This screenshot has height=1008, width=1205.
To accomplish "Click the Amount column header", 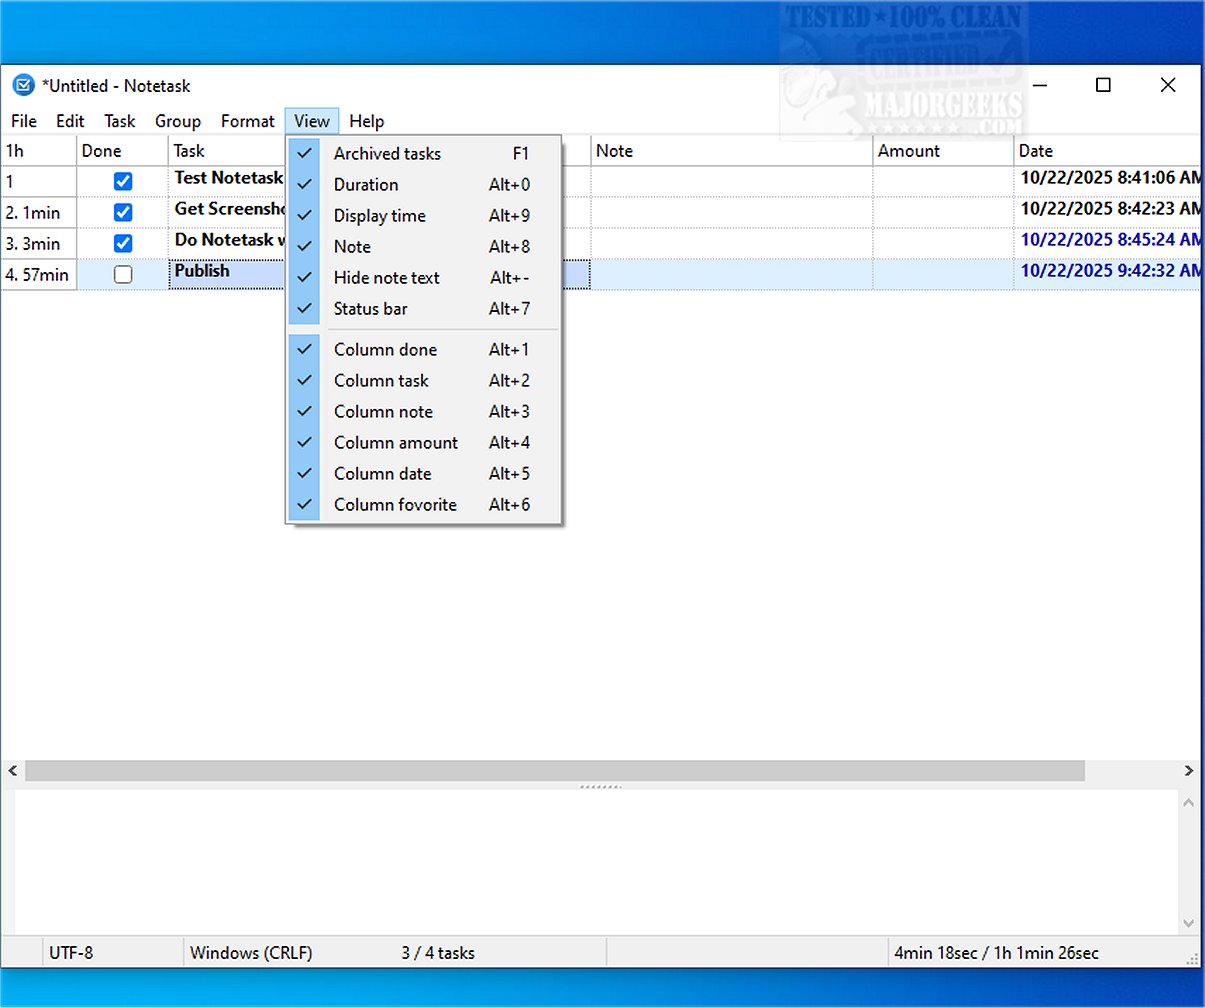I will pos(943,151).
